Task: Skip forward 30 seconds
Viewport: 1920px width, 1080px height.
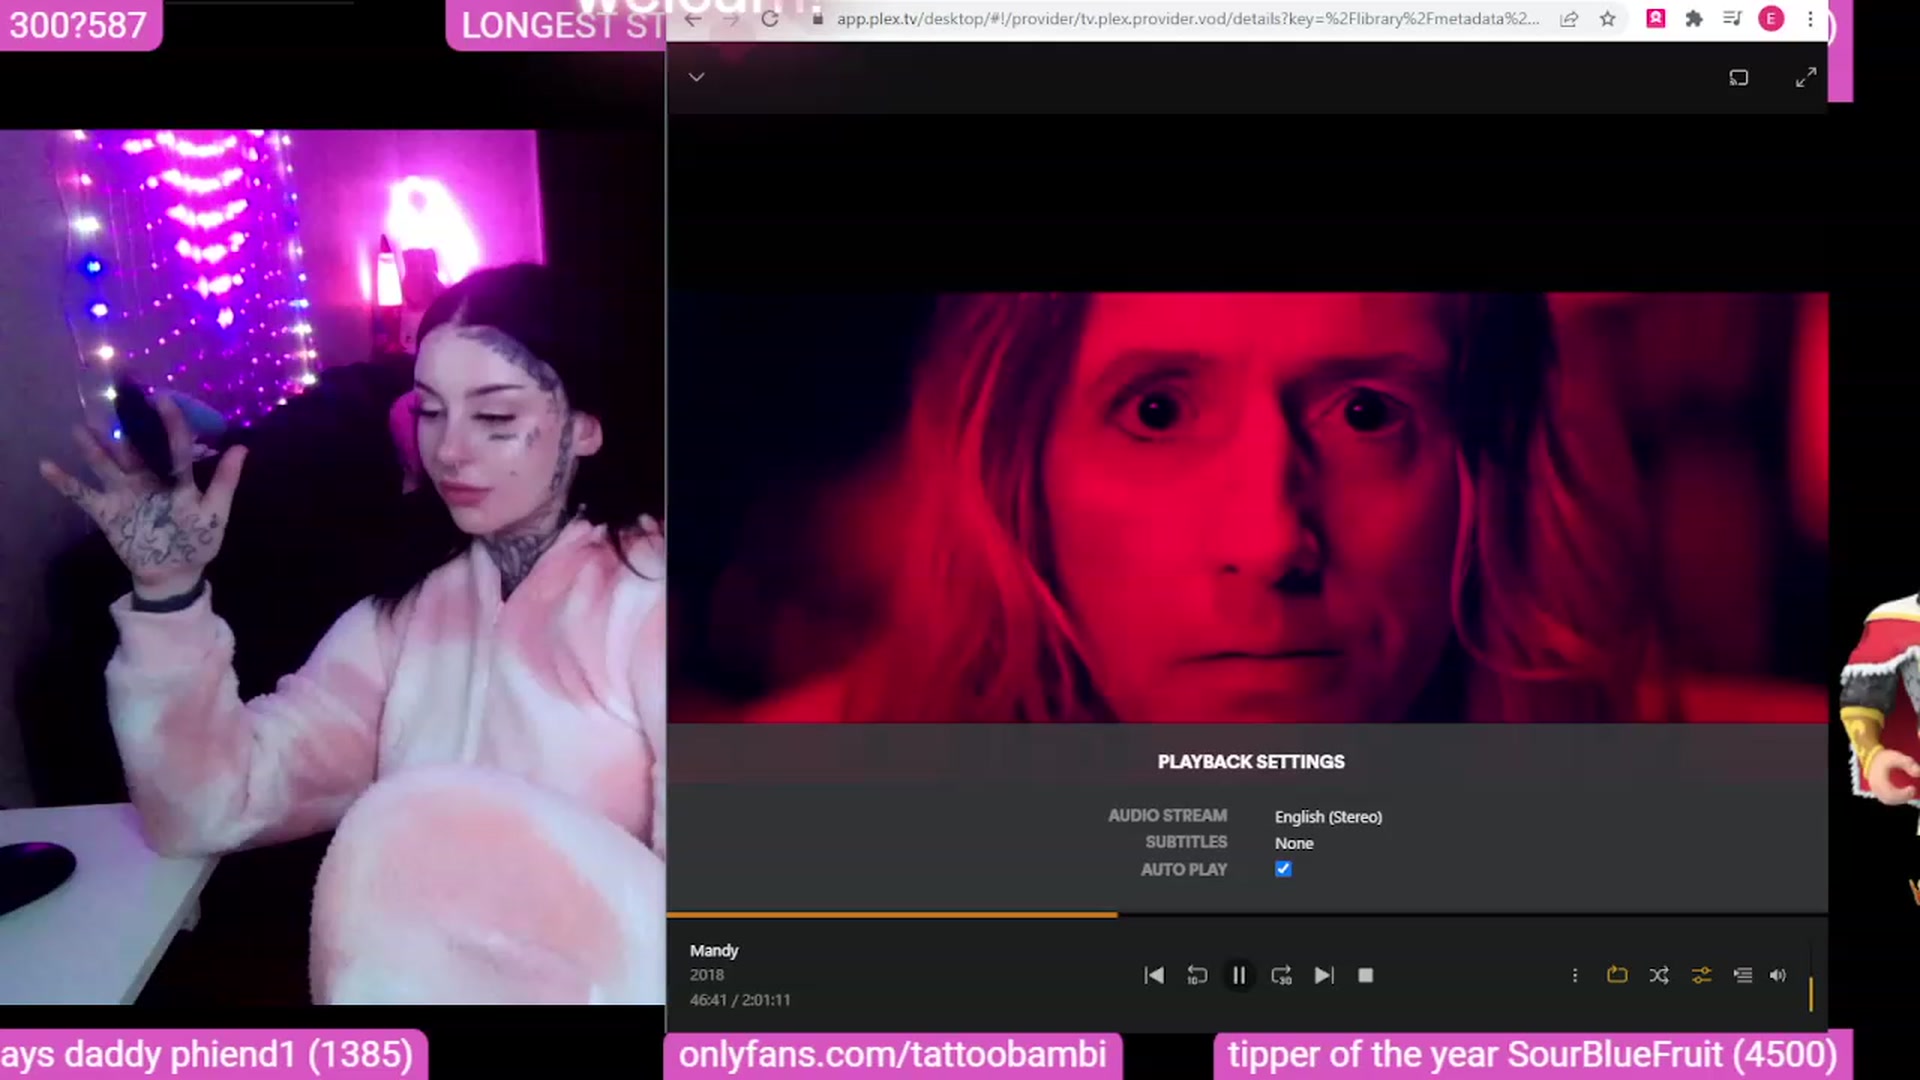Action: 1281,975
